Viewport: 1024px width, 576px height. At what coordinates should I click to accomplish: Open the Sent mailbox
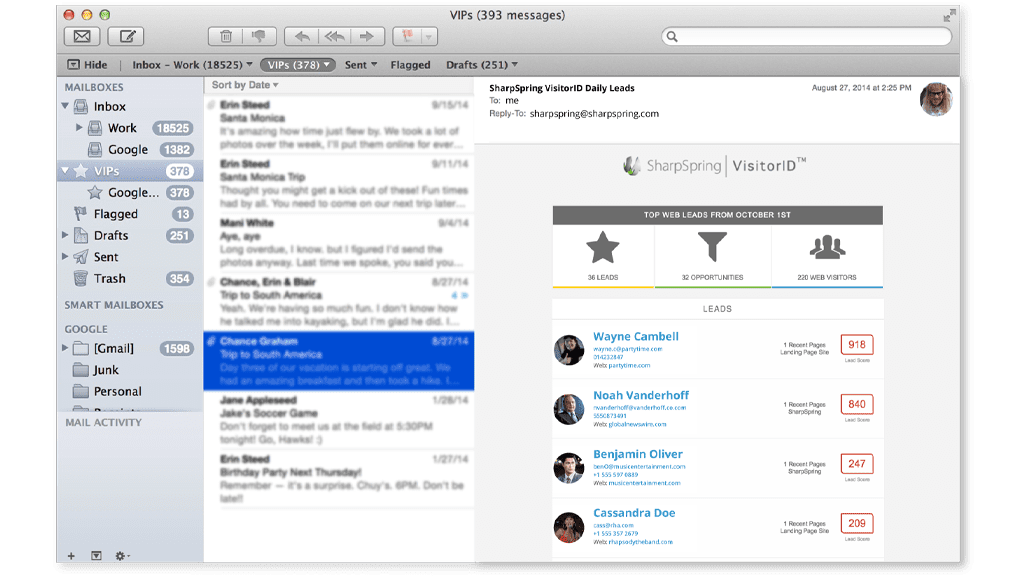(106, 257)
